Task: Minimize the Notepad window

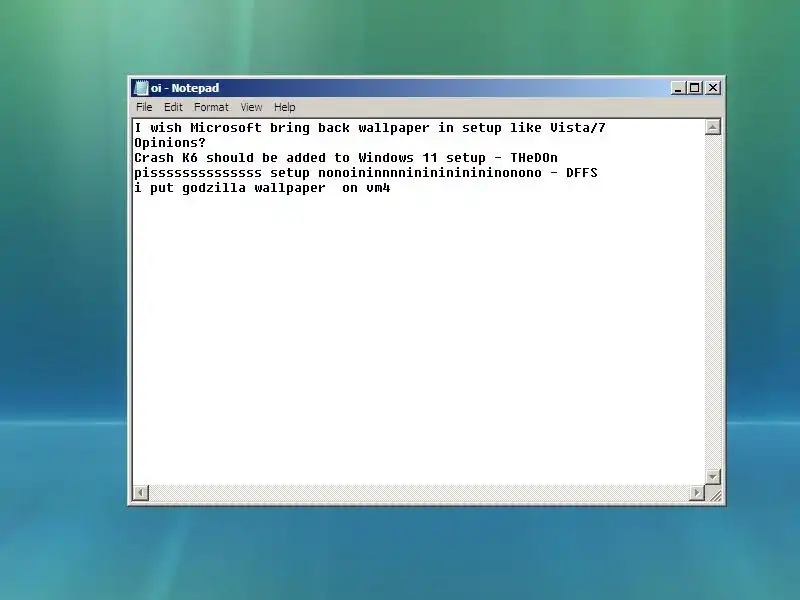Action: click(x=678, y=88)
